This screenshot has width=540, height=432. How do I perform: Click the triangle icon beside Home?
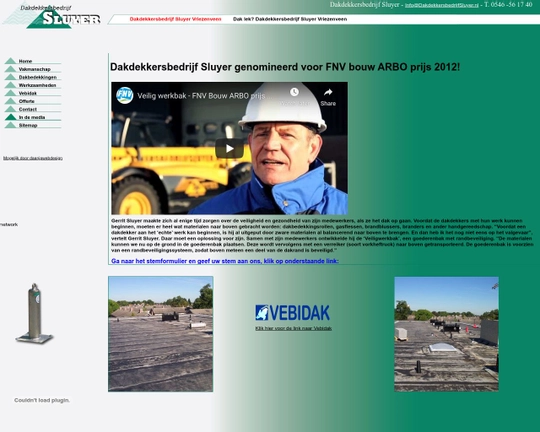[x=10, y=61]
